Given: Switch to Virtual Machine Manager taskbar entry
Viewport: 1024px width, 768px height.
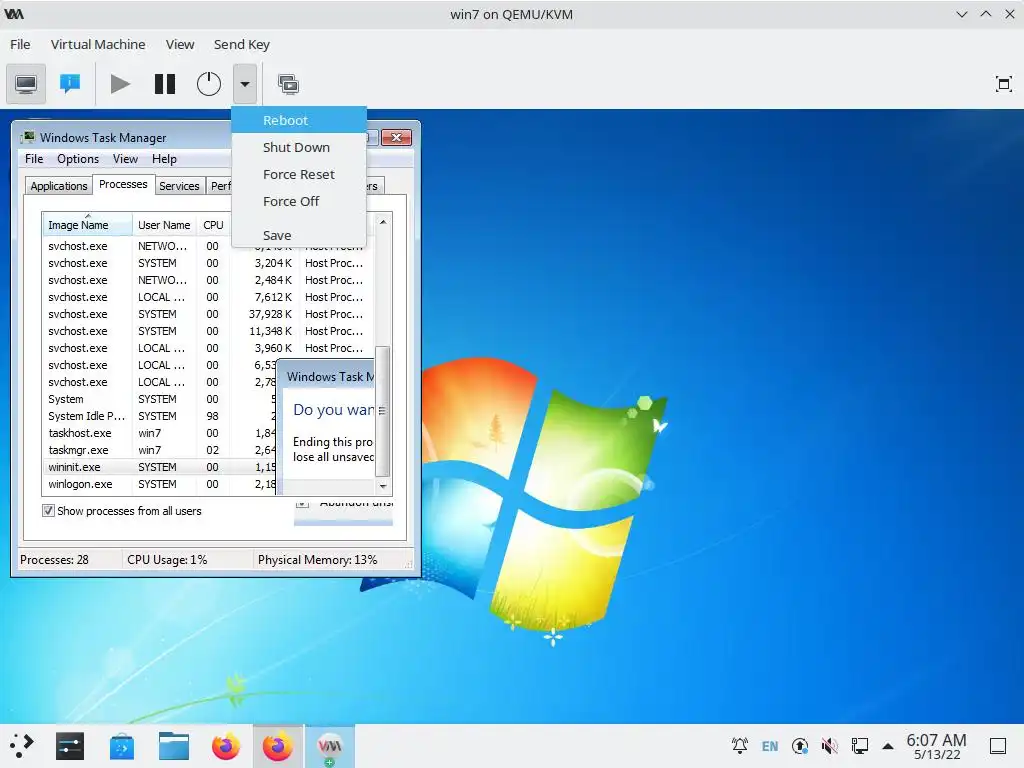Looking at the screenshot, I should [x=329, y=746].
